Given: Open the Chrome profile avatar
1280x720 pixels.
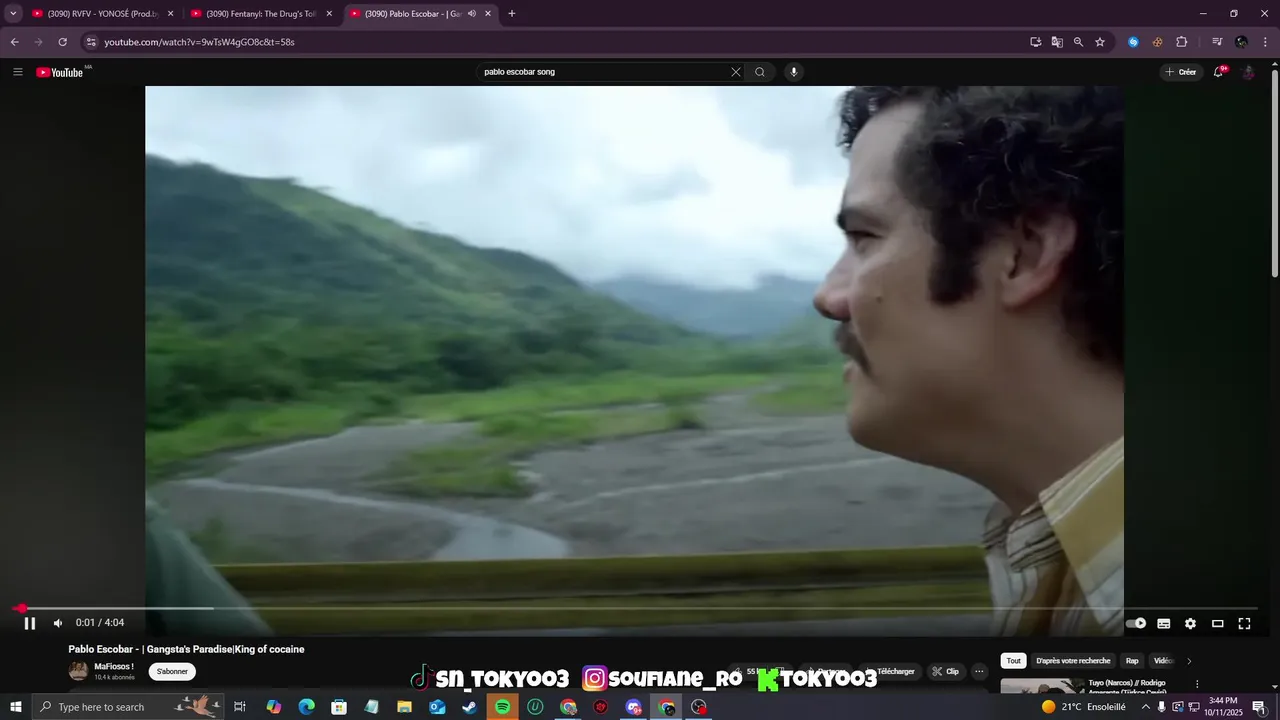Looking at the screenshot, I should coord(1241,42).
